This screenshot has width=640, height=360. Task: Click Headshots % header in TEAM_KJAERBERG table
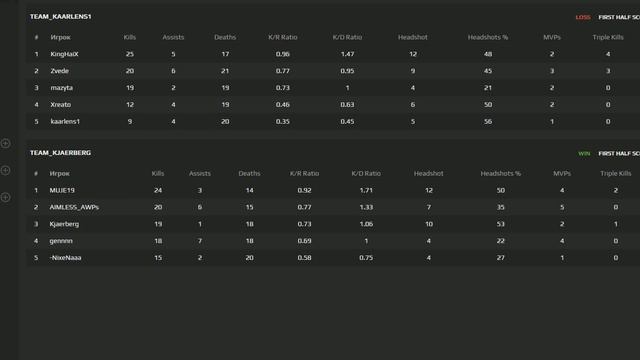(500, 173)
